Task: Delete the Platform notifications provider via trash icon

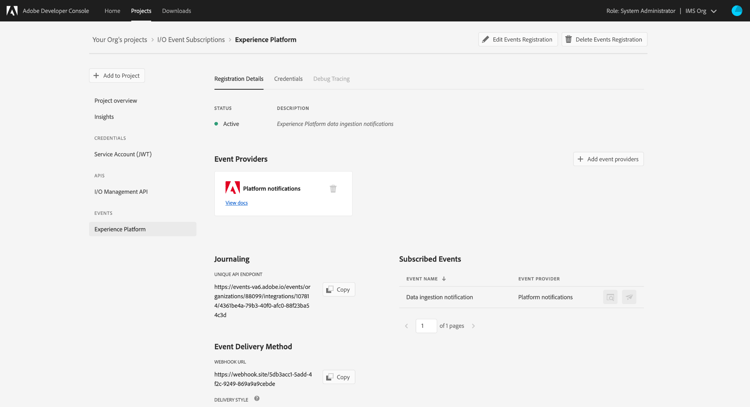Action: click(333, 189)
